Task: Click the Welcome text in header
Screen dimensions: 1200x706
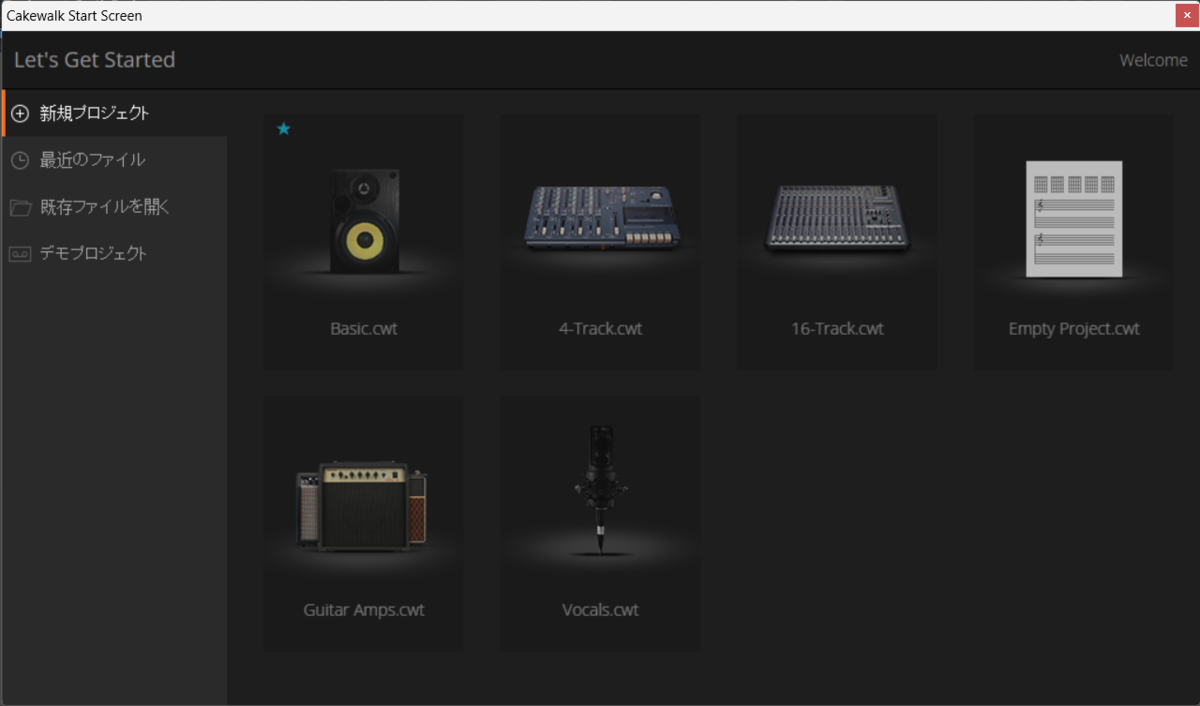Action: click(x=1153, y=60)
